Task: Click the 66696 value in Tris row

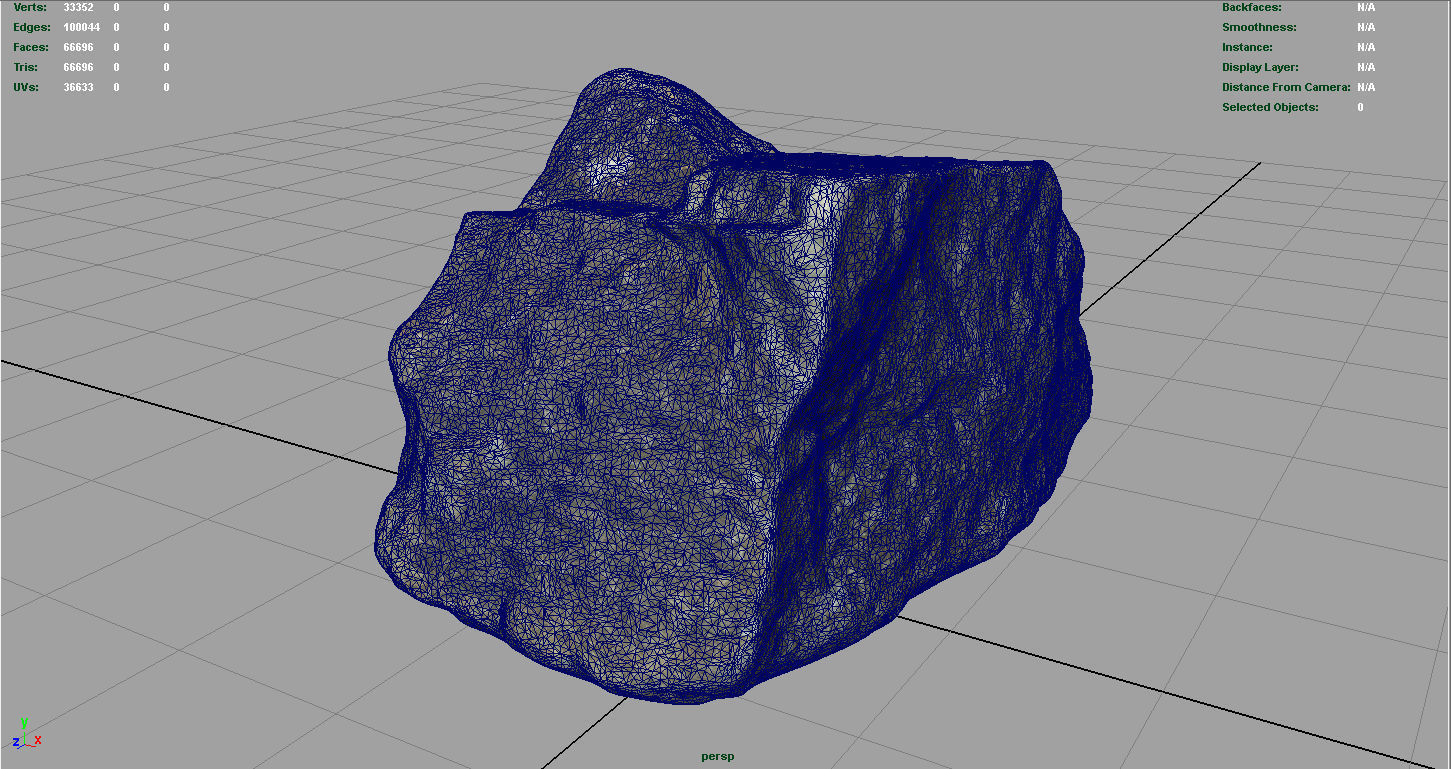Action: (x=78, y=67)
